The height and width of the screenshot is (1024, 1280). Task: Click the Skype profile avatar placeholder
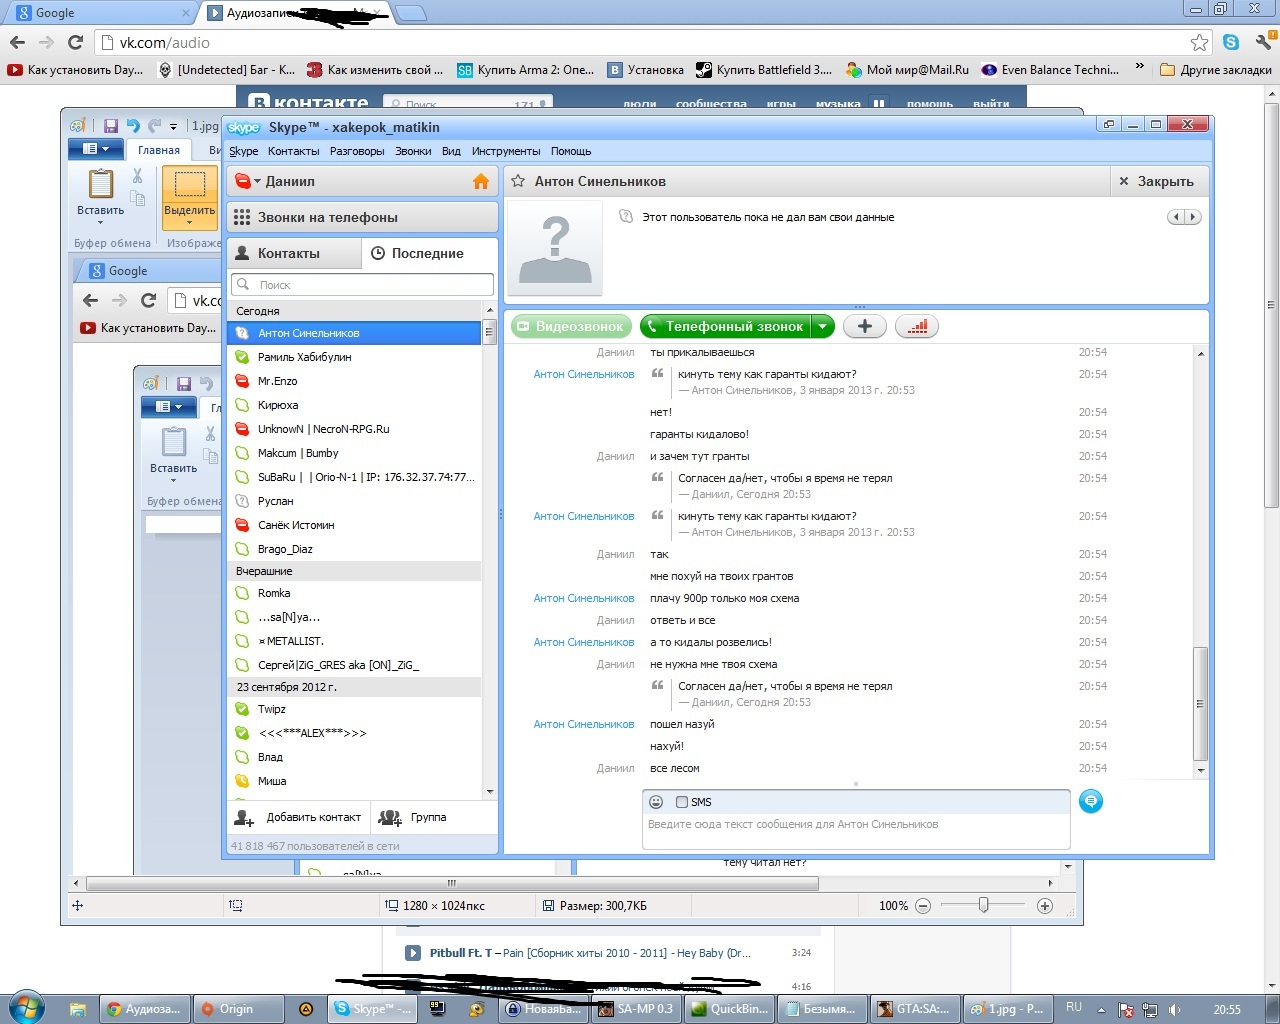click(555, 248)
